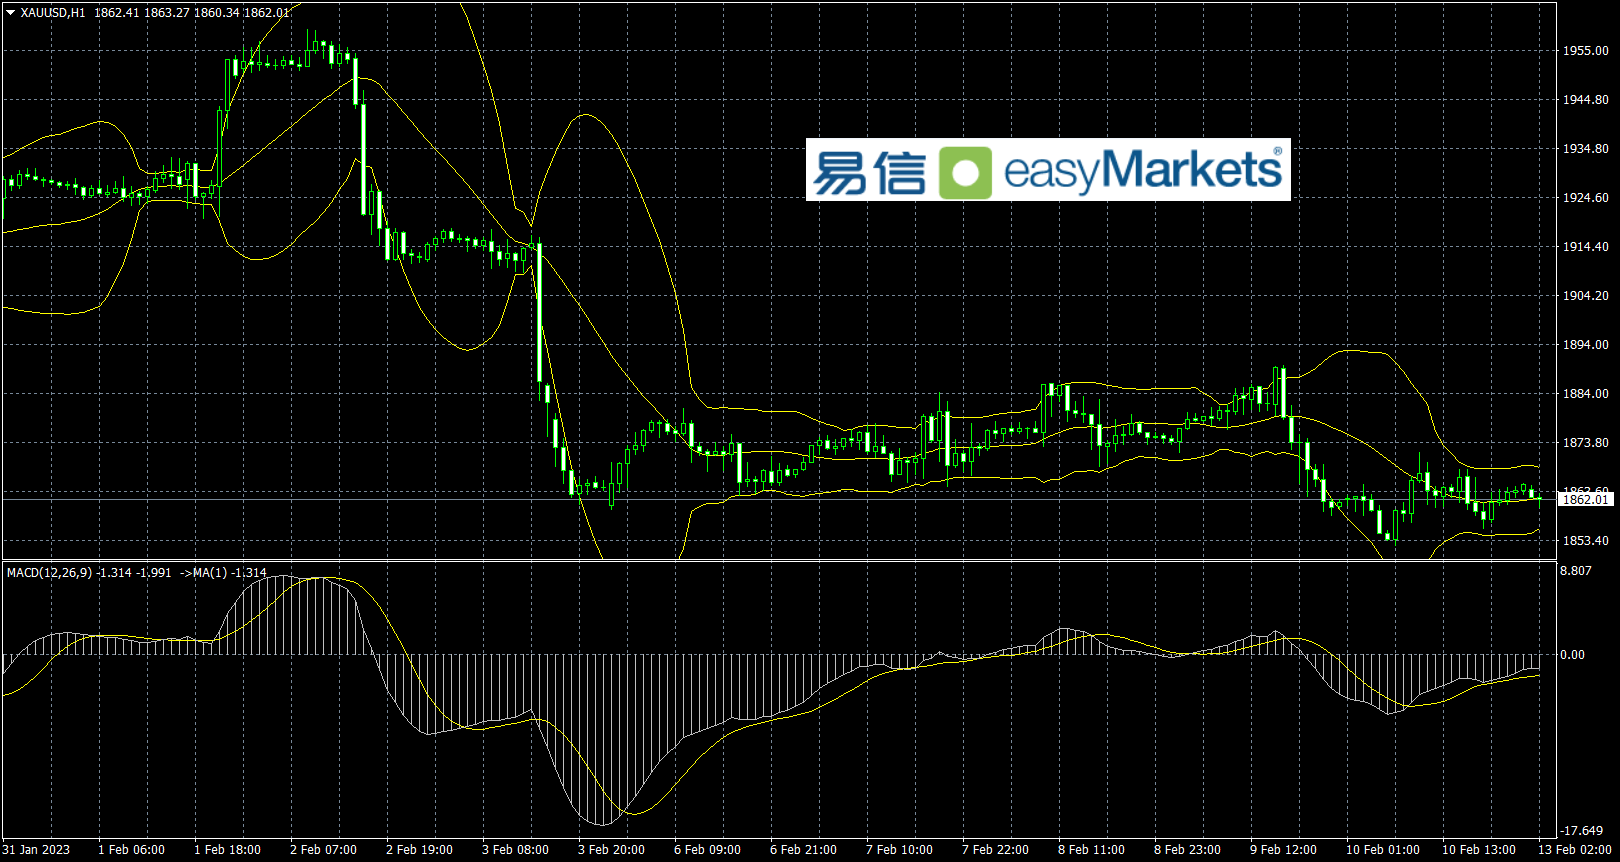This screenshot has height=862, width=1620.
Task: Click the 7 Feb 22:00 time label
Action: (x=995, y=850)
